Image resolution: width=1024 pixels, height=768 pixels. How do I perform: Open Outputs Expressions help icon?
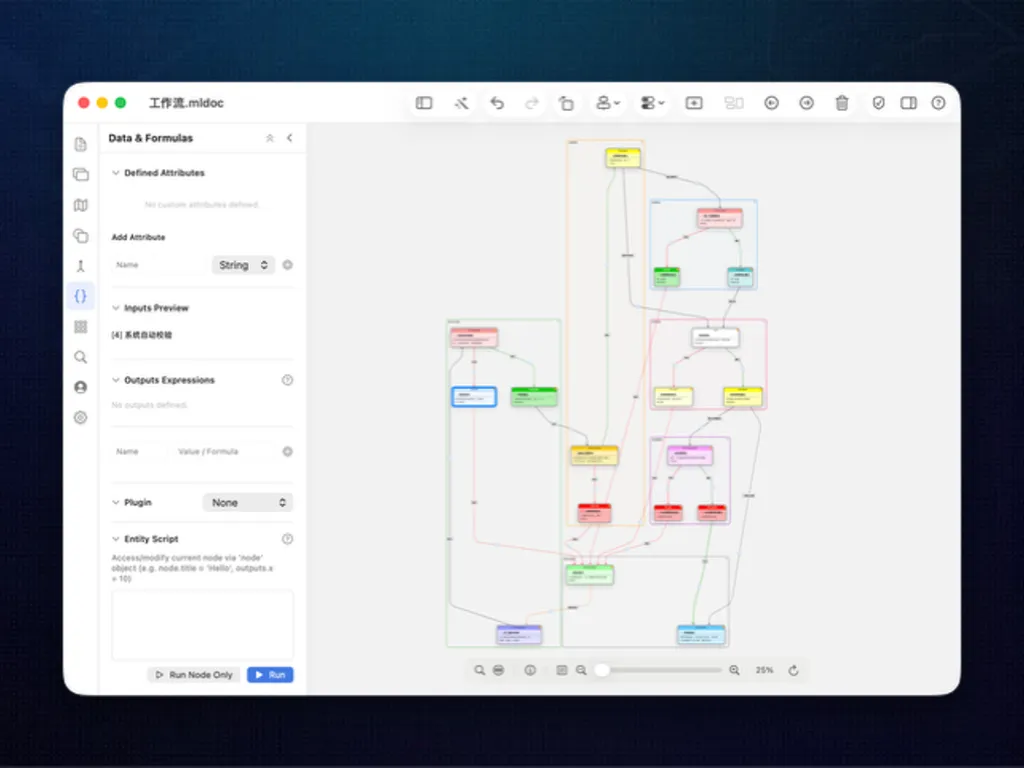coord(287,380)
